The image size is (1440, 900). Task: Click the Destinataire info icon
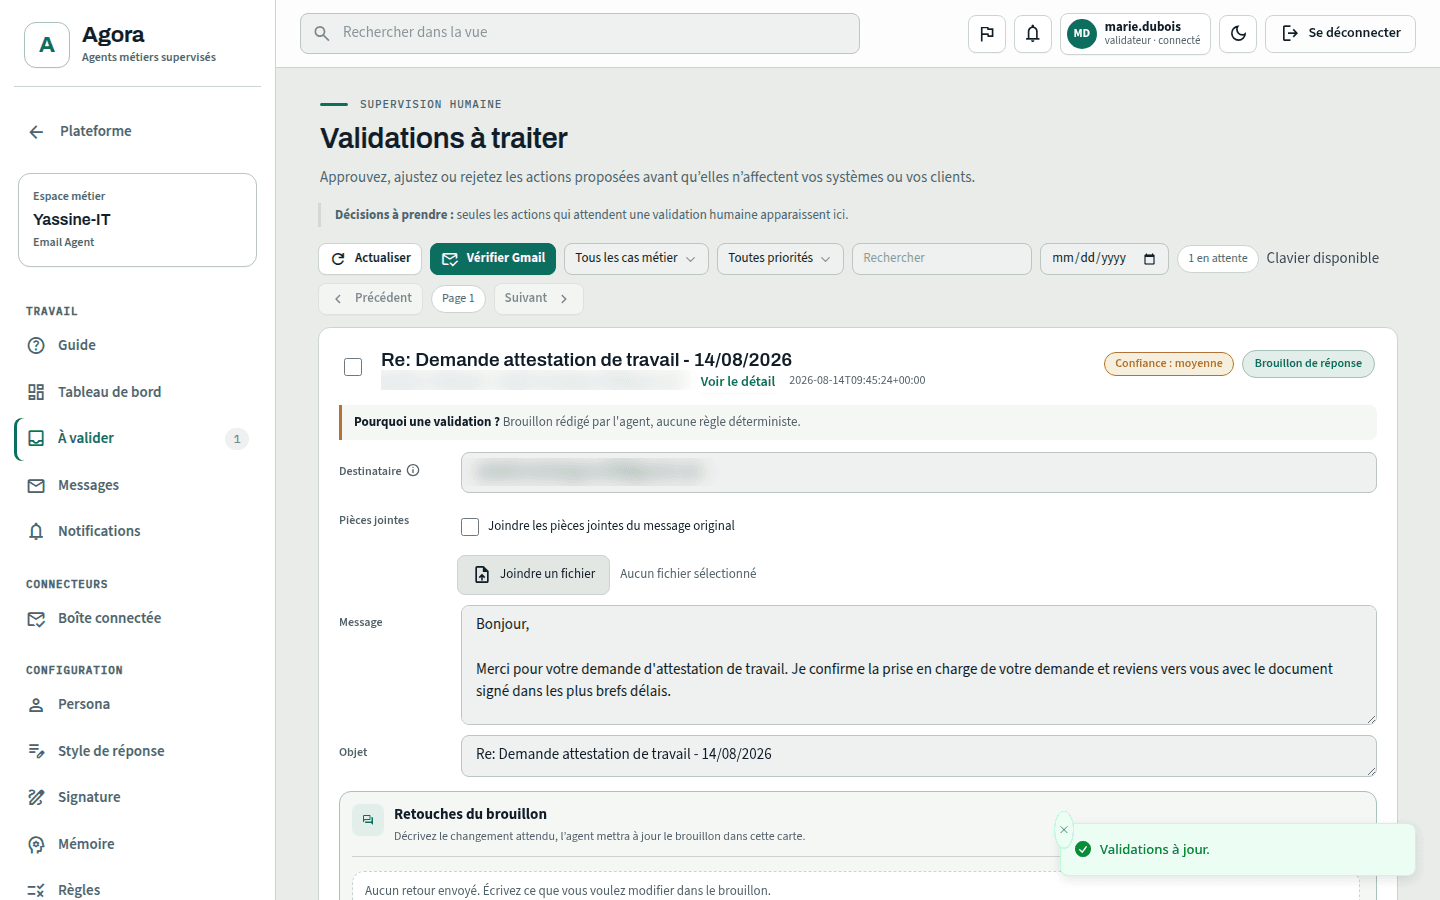pyautogui.click(x=413, y=470)
